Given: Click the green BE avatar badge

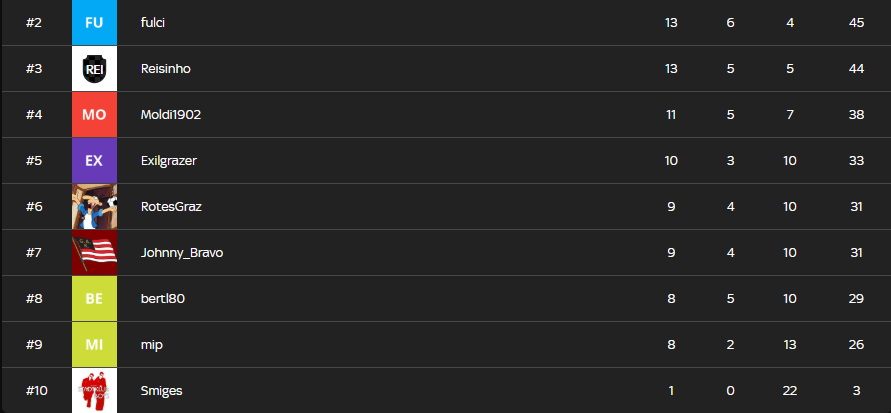Looking at the screenshot, I should pyautogui.click(x=94, y=299).
